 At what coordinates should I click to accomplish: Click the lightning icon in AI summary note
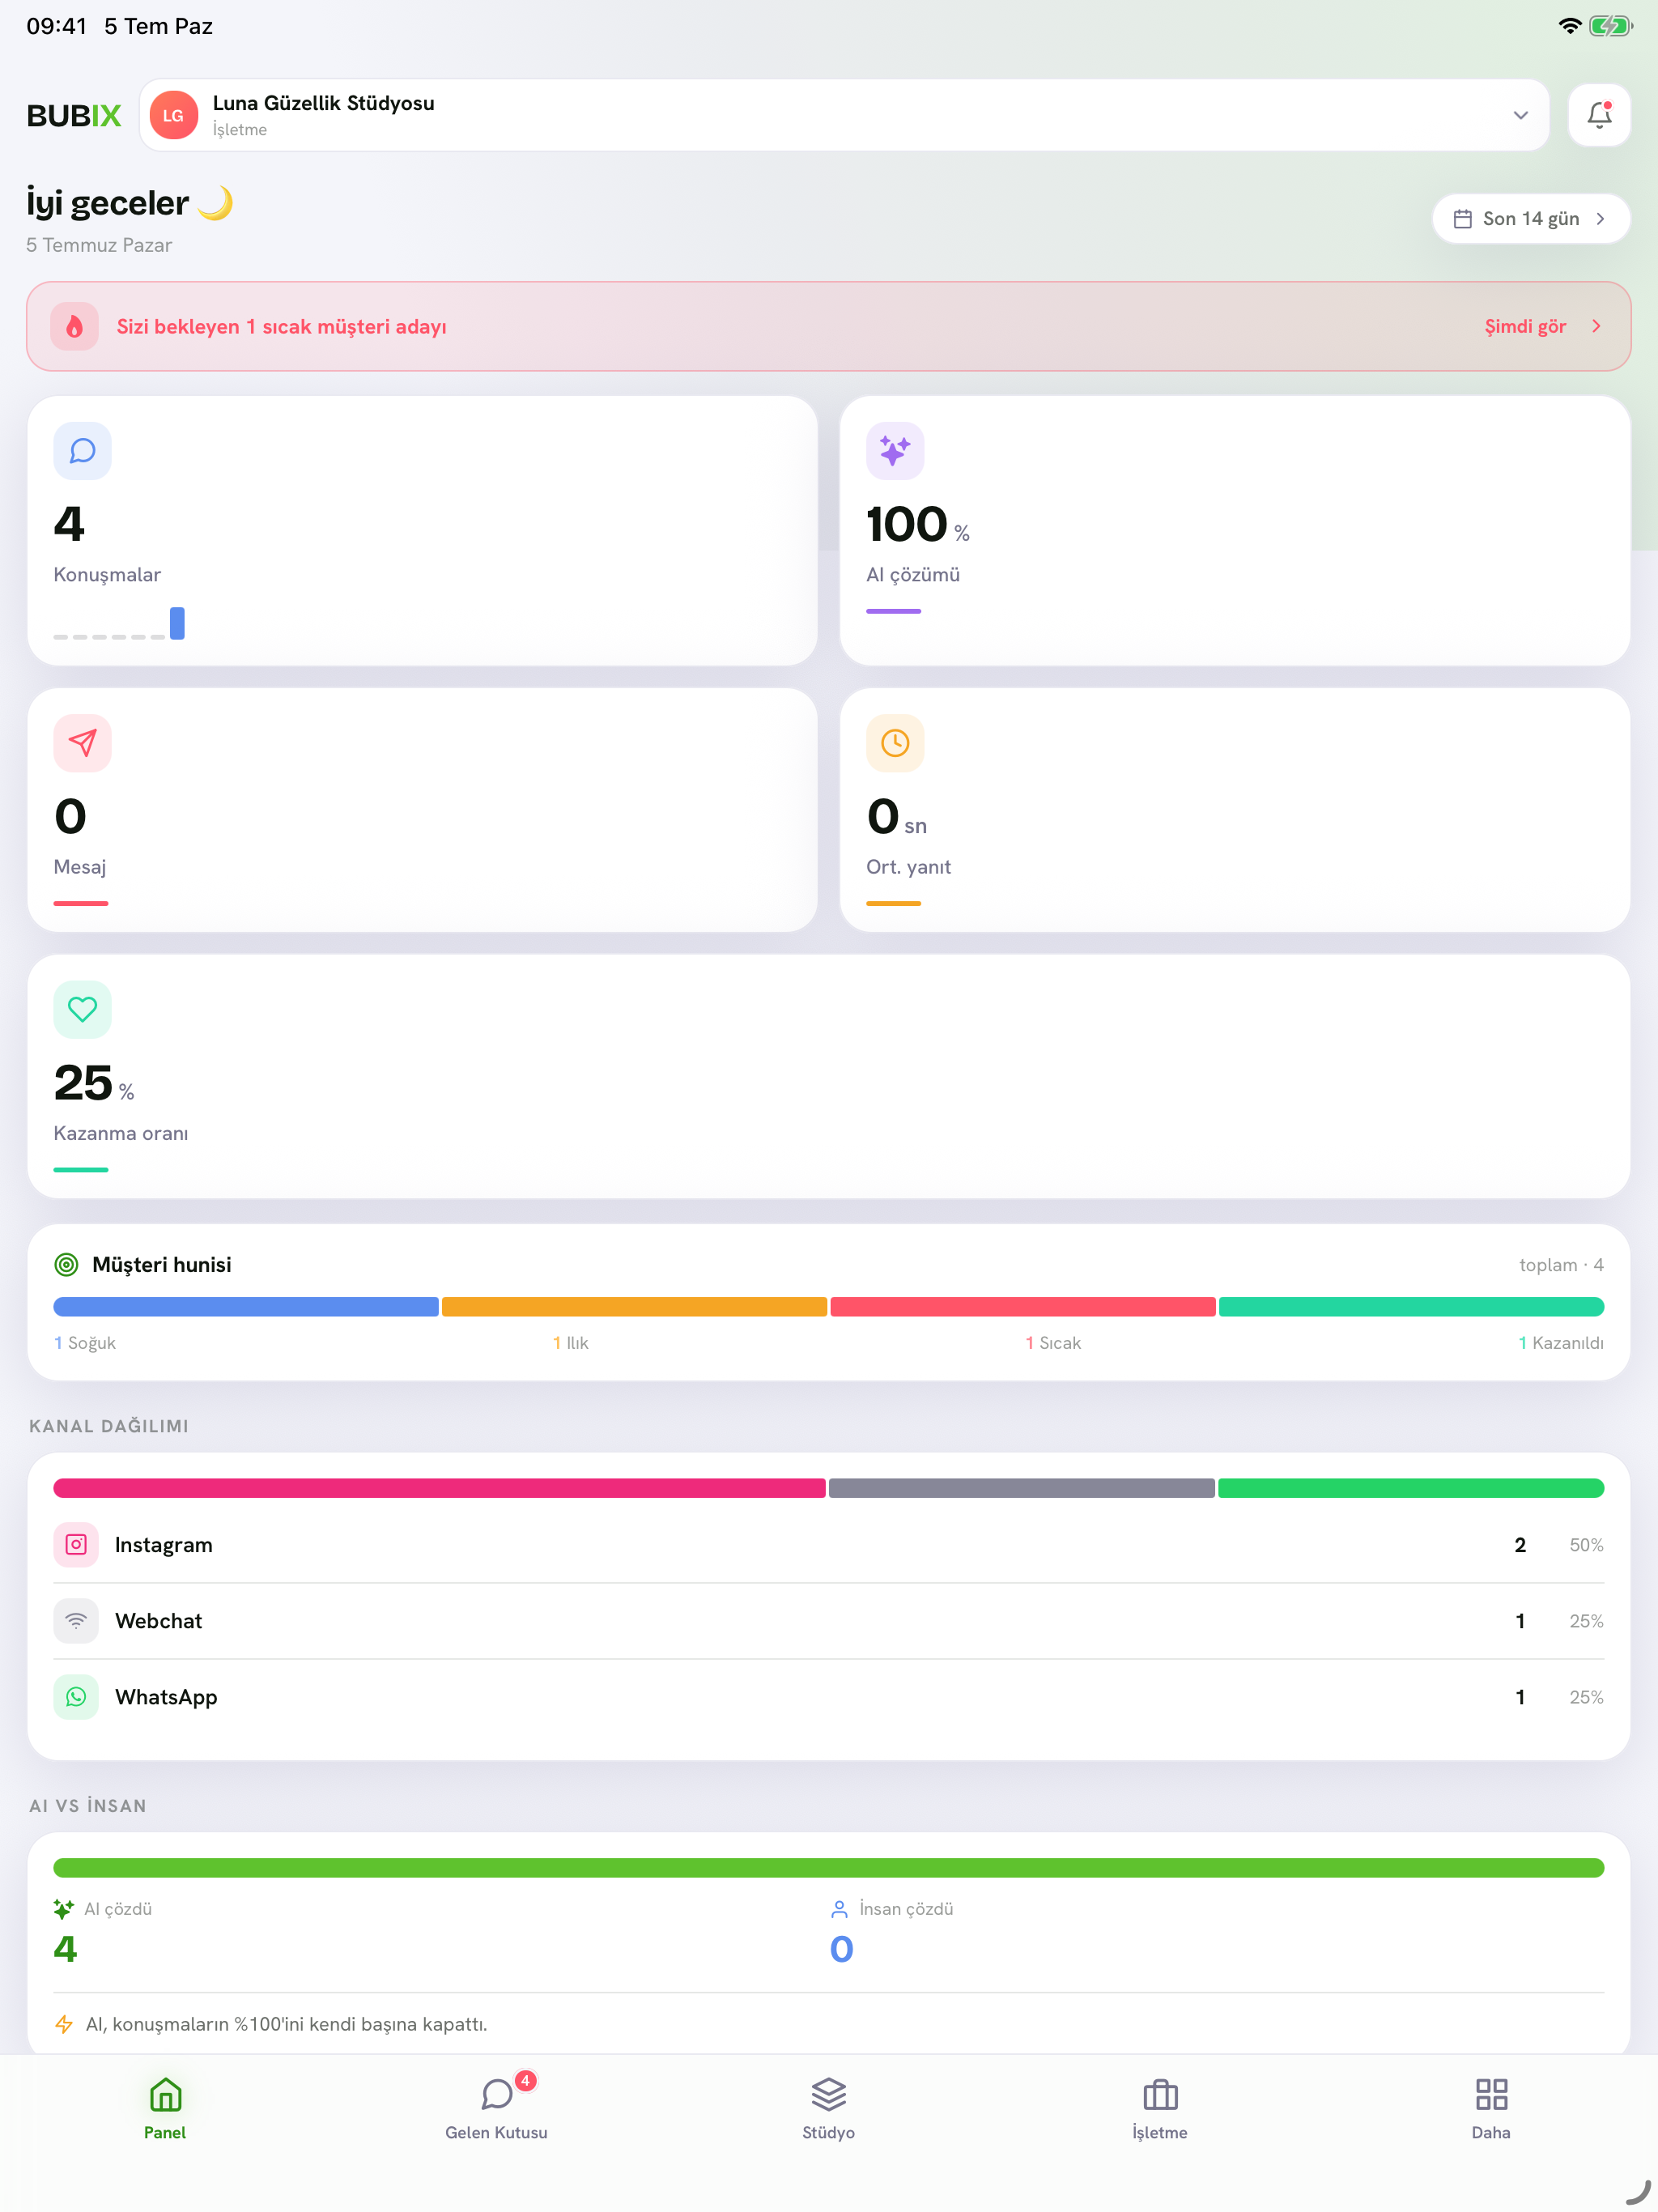64,2024
